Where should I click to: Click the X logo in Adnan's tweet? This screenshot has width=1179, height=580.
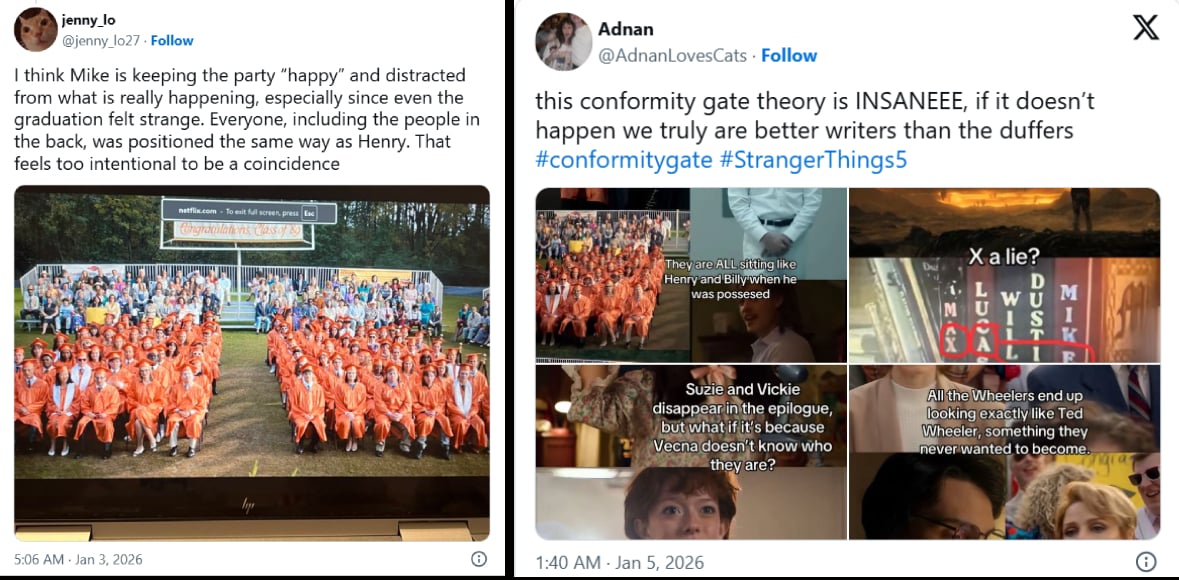click(1145, 28)
